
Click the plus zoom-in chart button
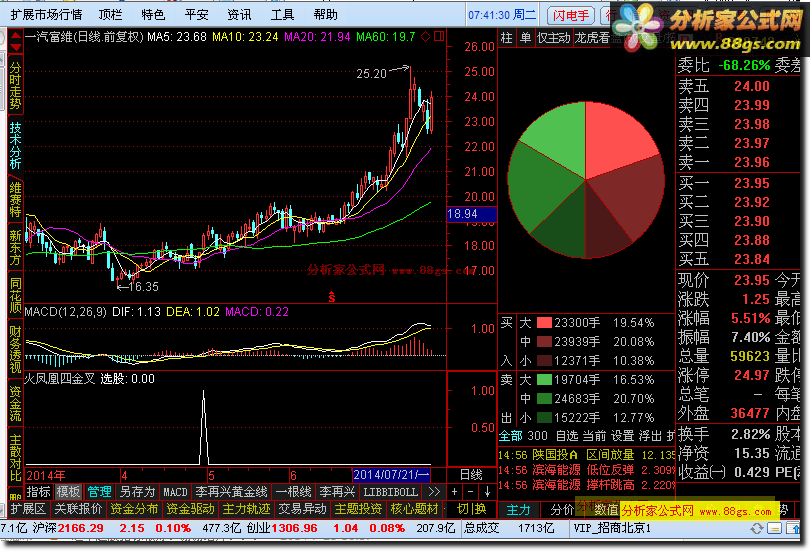pos(454,491)
